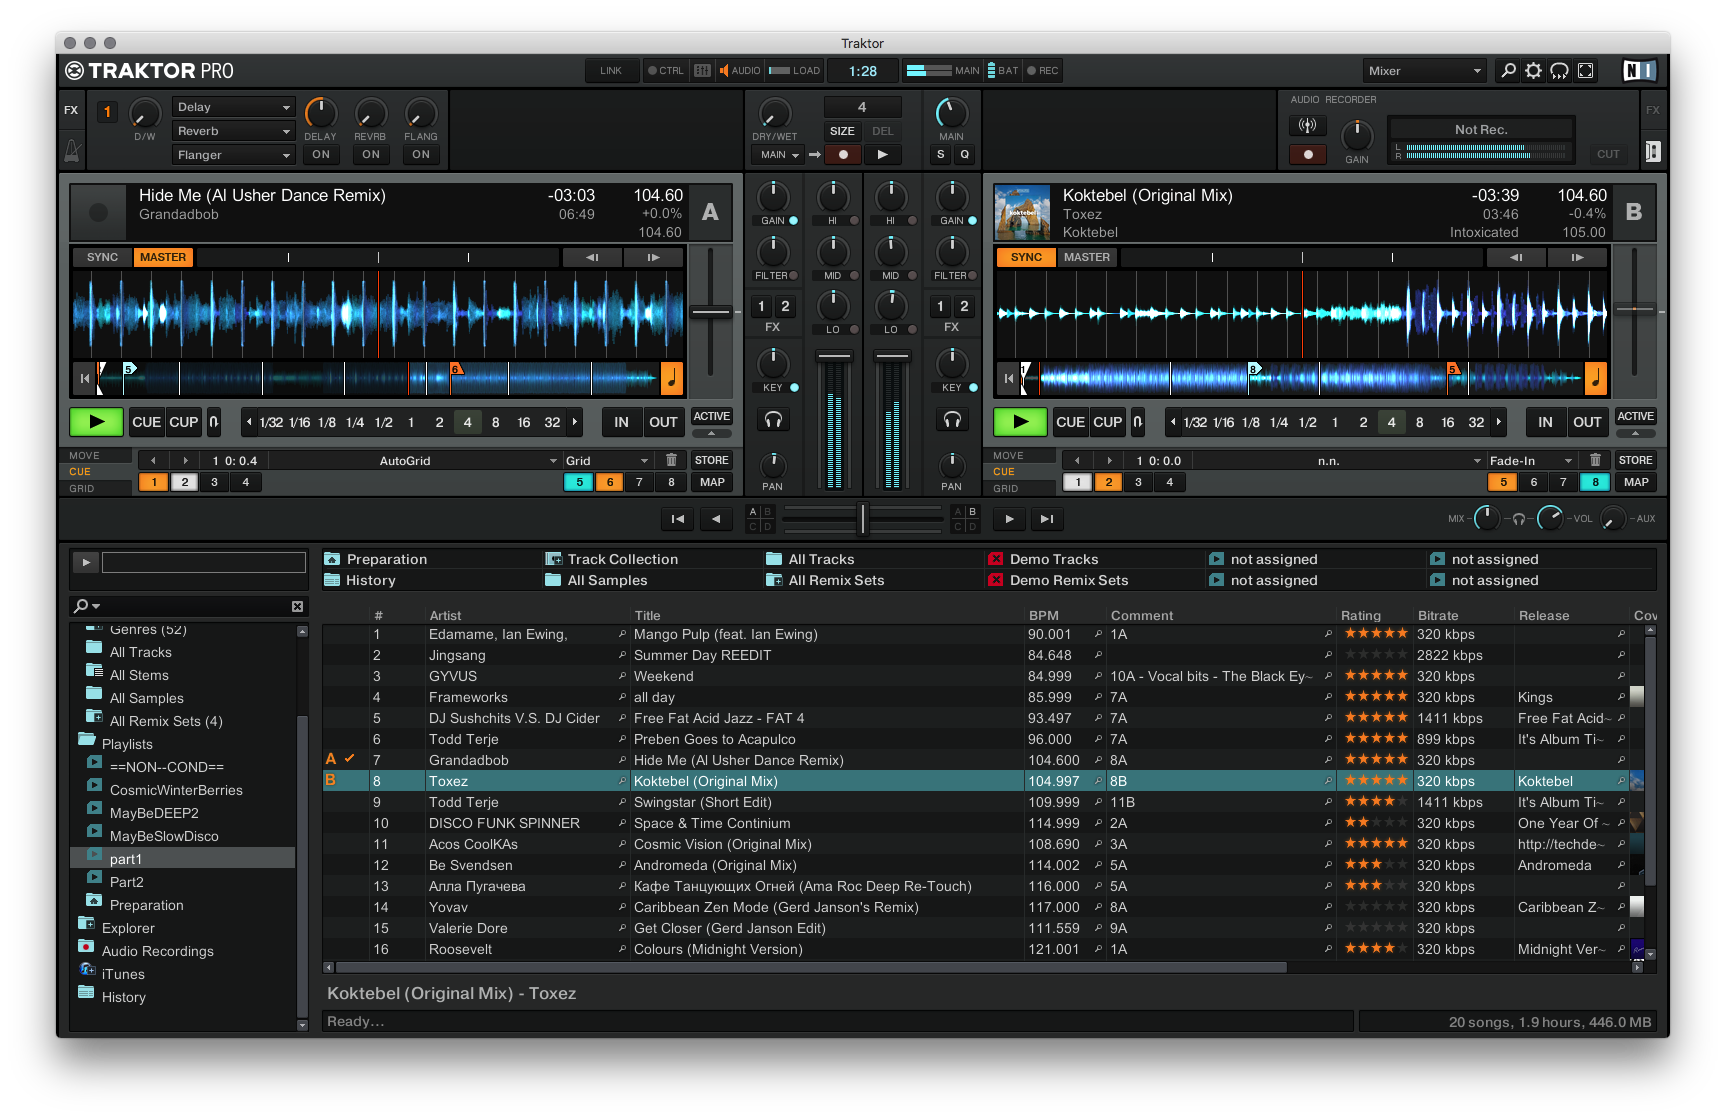Toggle Deck B flux mode icon
This screenshot has width=1726, height=1118.
tap(1137, 422)
